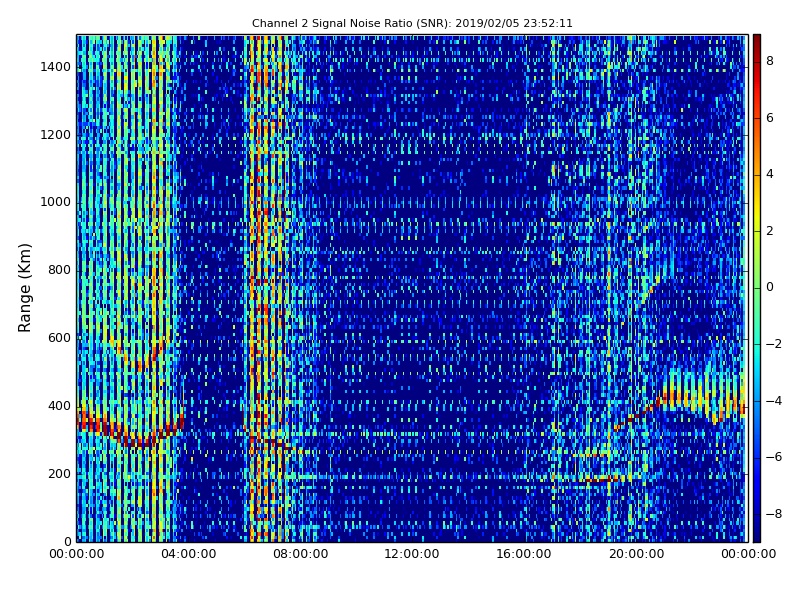Screen dimensions: 800x600
Task: Click the 1200 range tick label
Action: pos(56,135)
